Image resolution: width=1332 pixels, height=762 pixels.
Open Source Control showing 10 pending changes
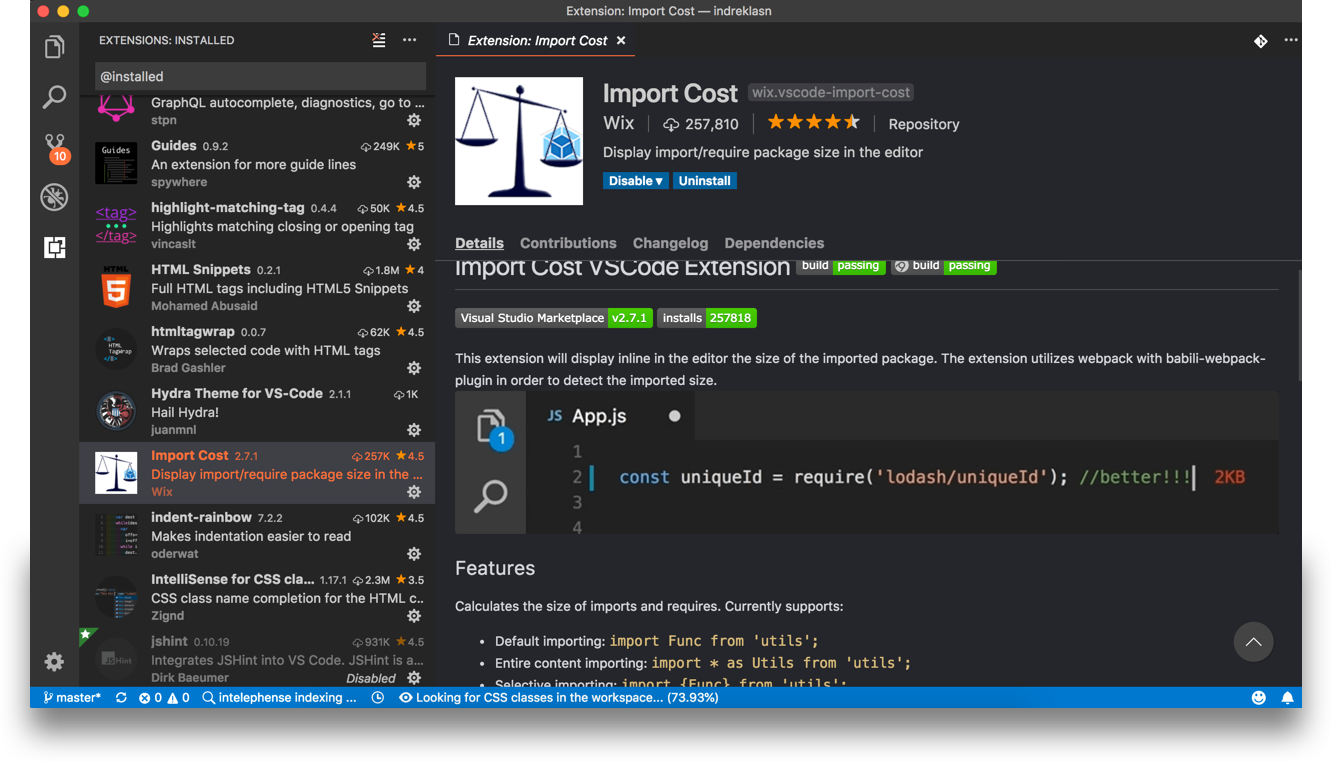53,146
